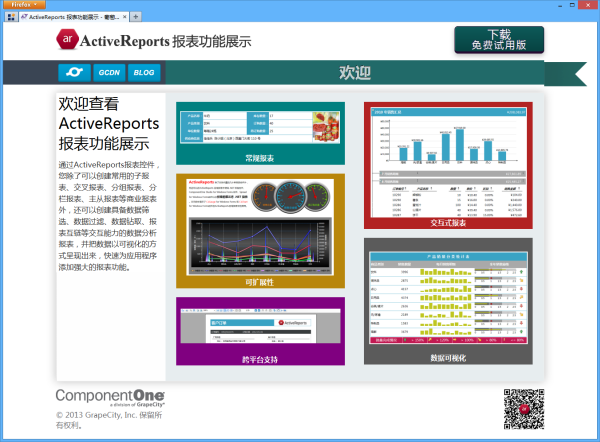Click the red ActiveReports ar logo
Screen dimensions: 600x442
67,39
